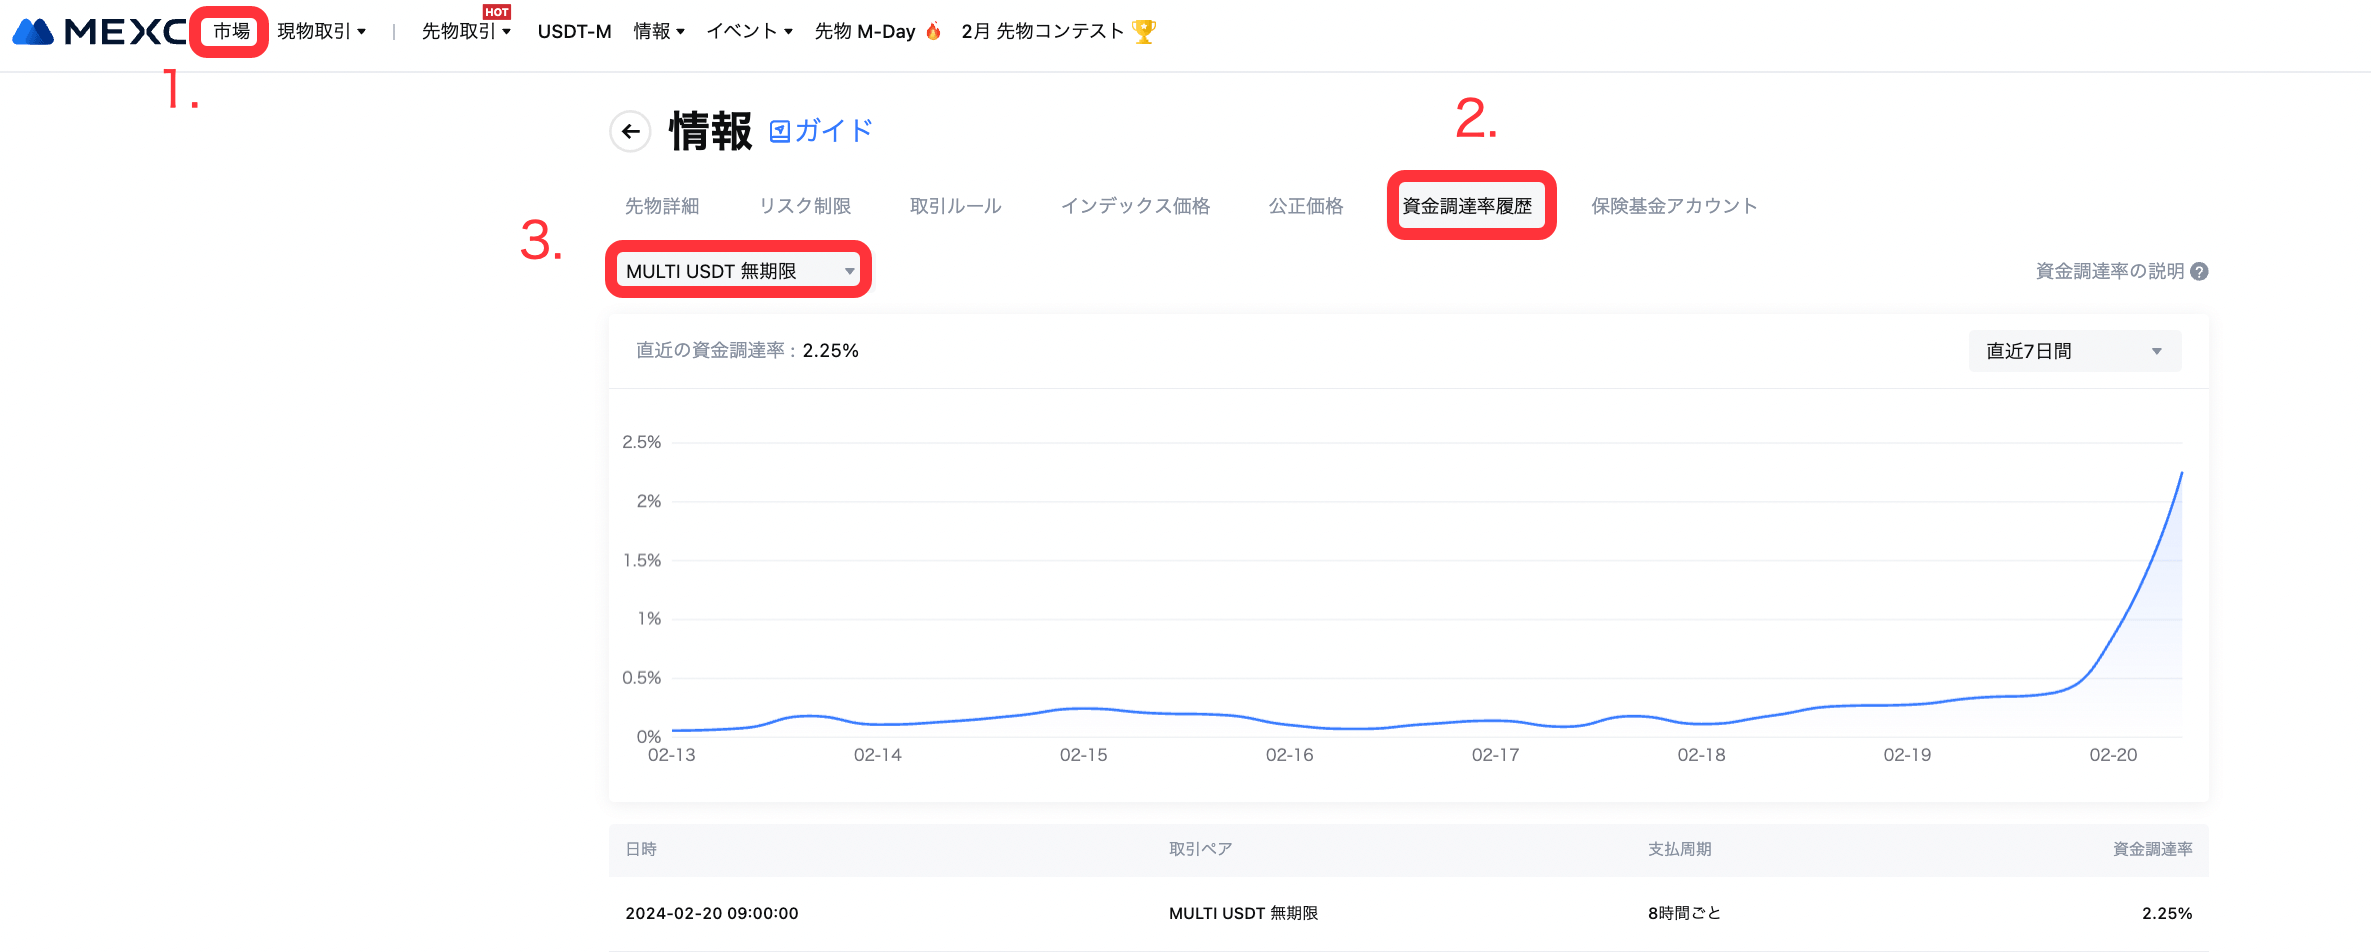The width and height of the screenshot is (2371, 952).
Task: Open the リスク制限 tab
Action: pos(805,206)
